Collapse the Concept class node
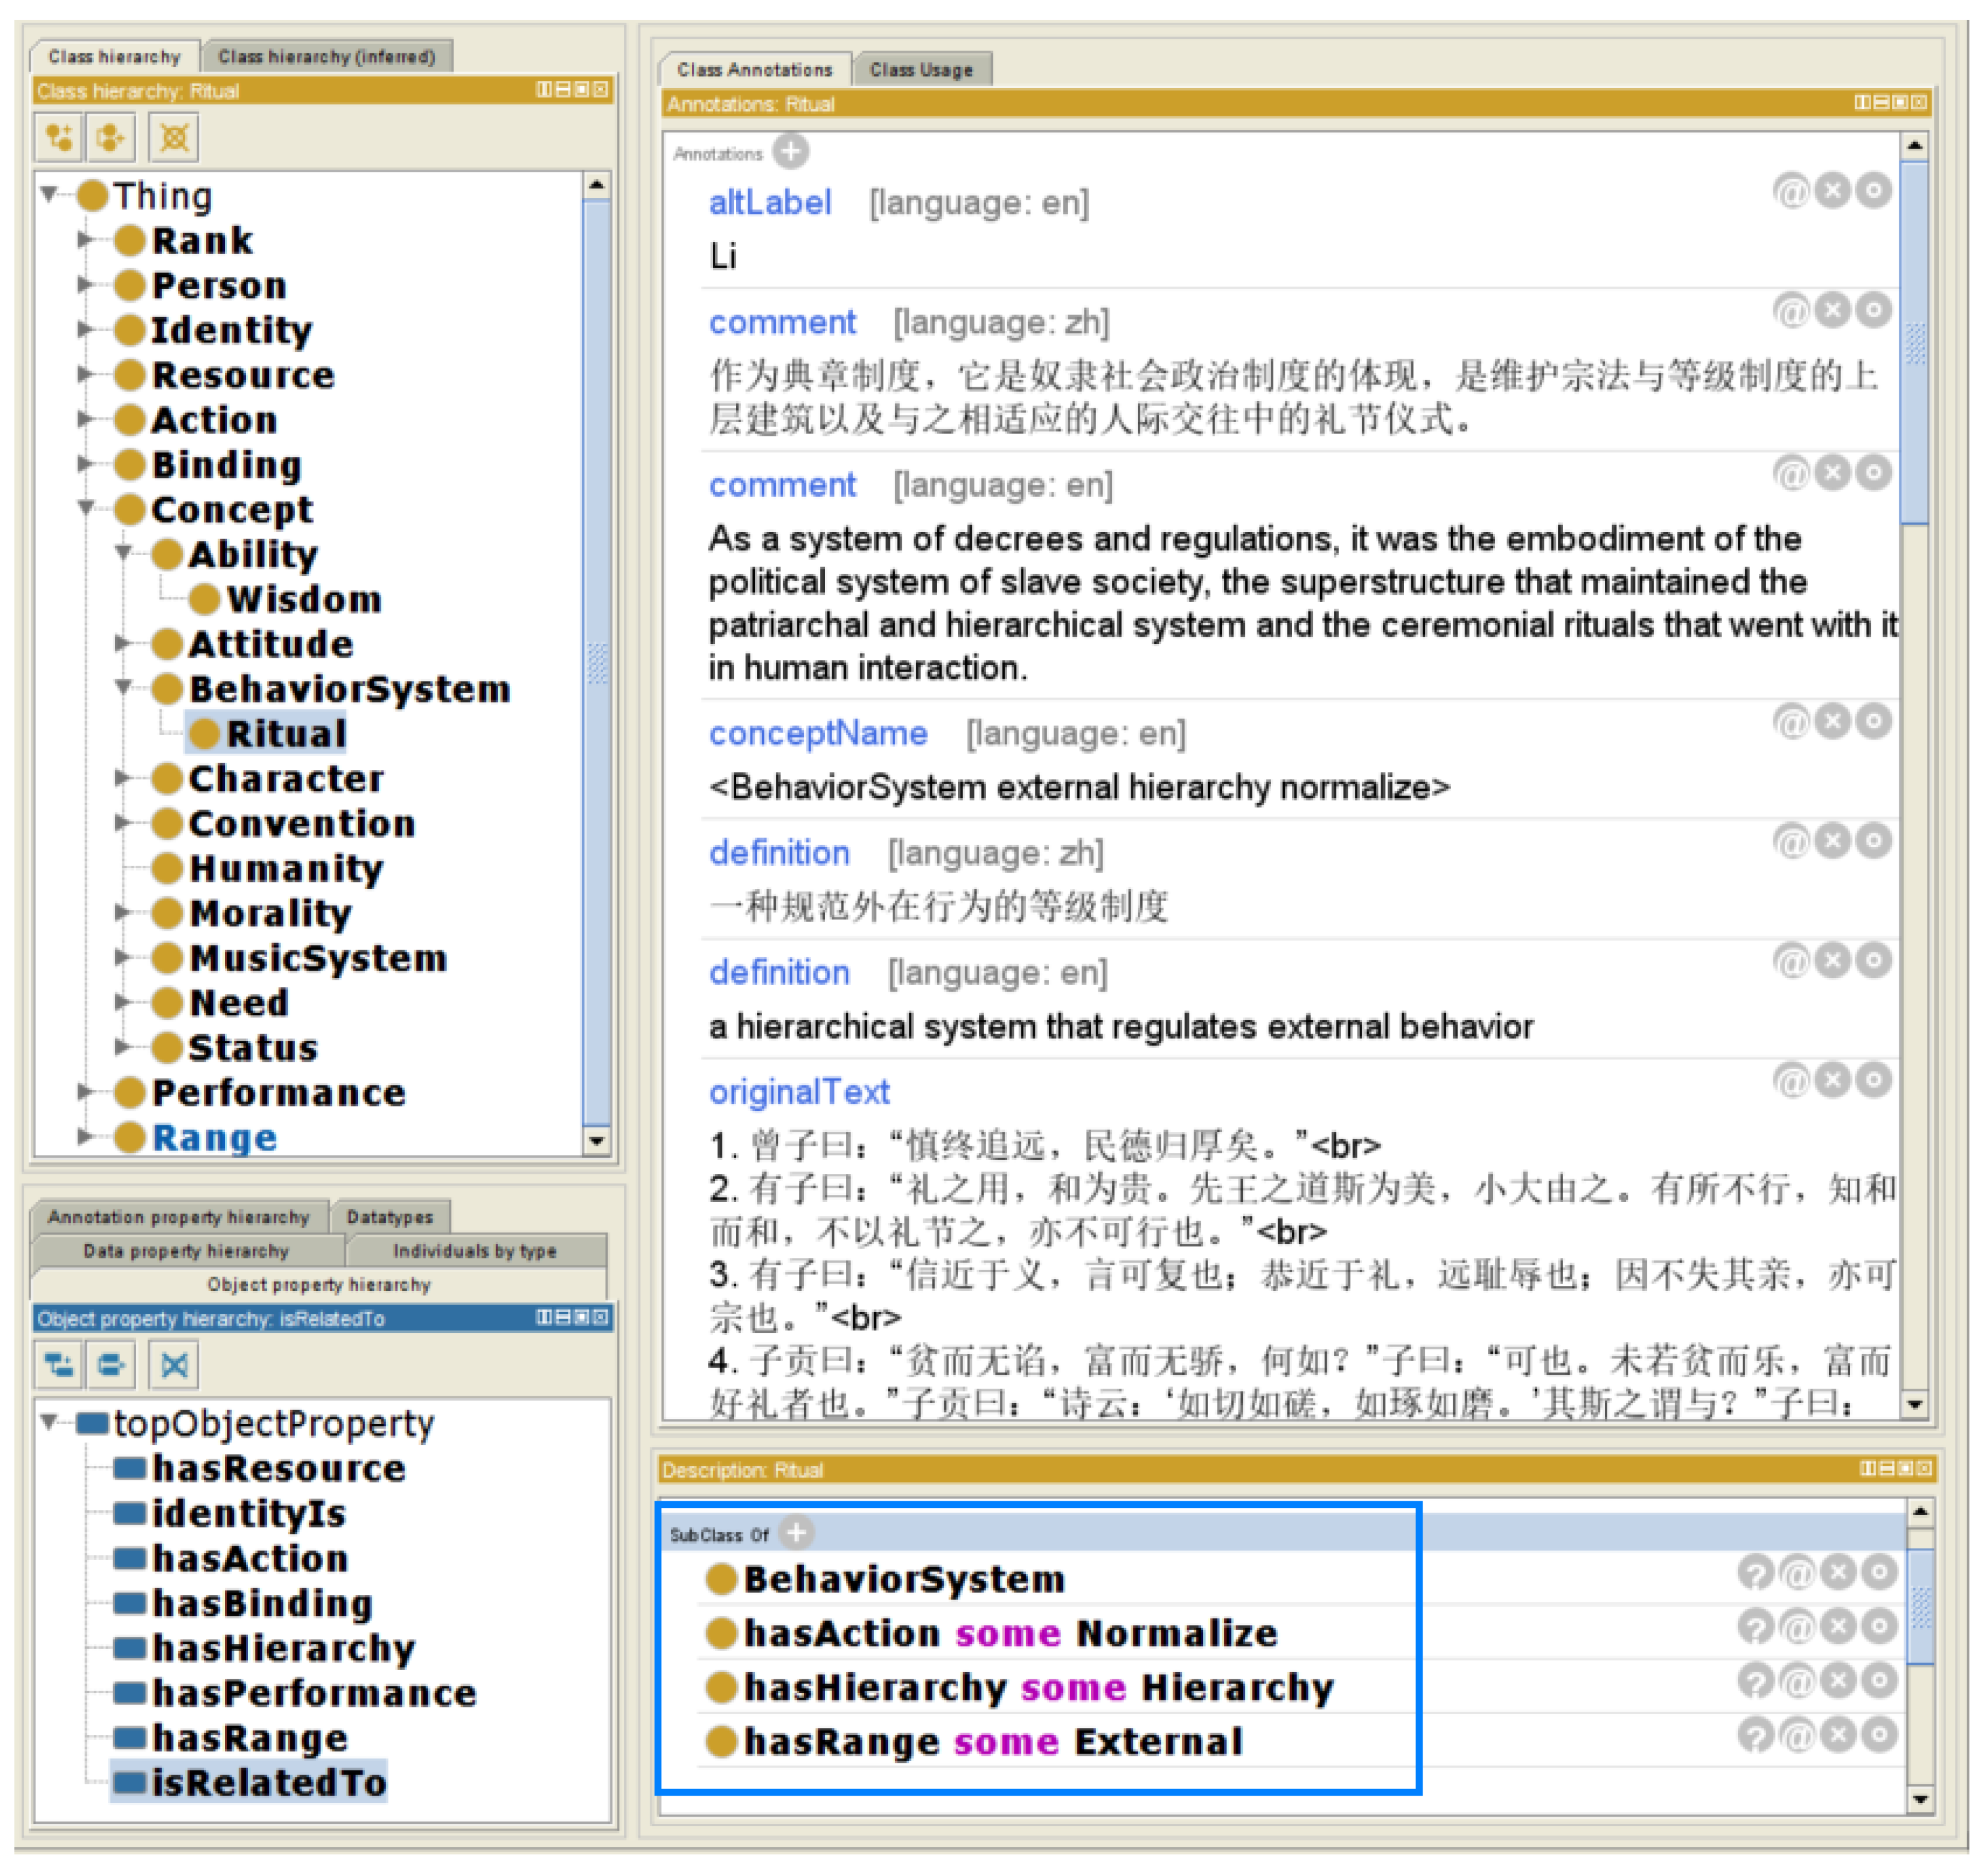Image resolution: width=1988 pixels, height=1870 pixels. 86,508
